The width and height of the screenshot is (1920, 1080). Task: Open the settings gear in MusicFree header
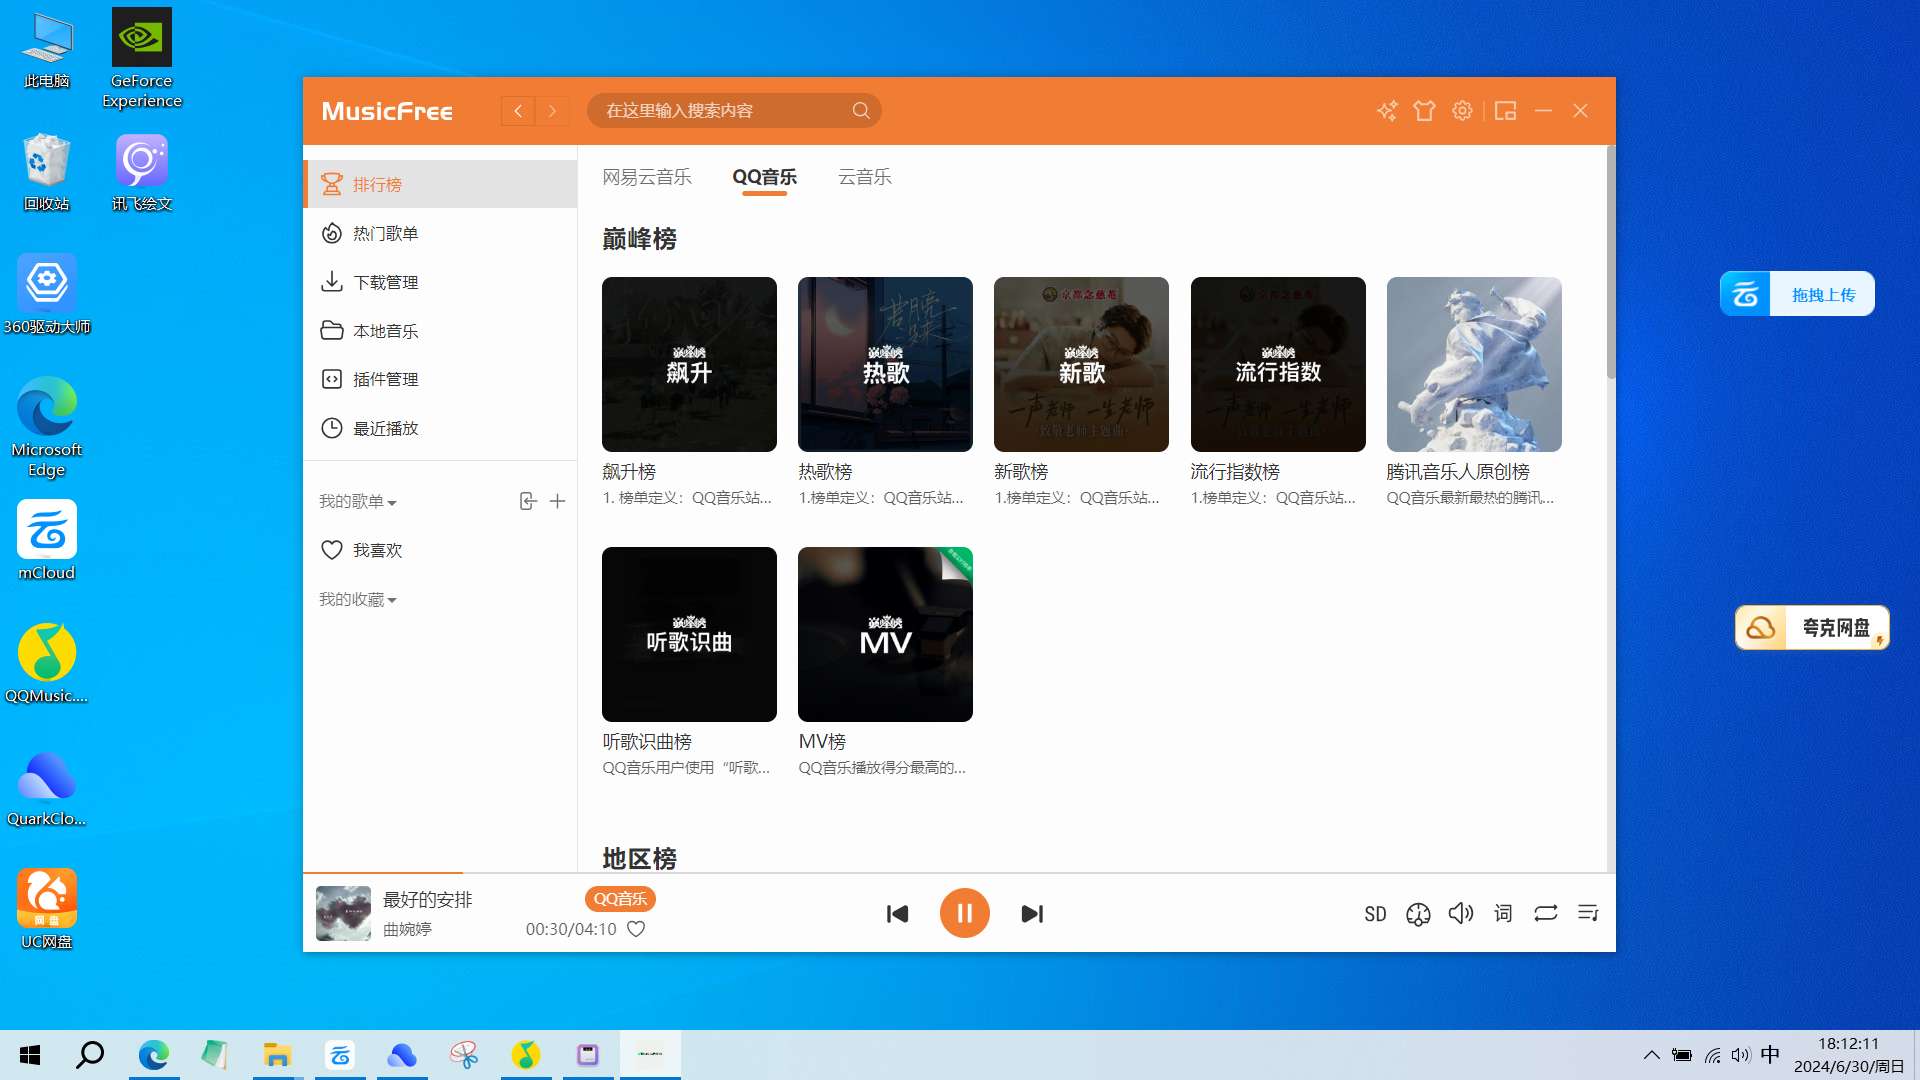click(1462, 111)
